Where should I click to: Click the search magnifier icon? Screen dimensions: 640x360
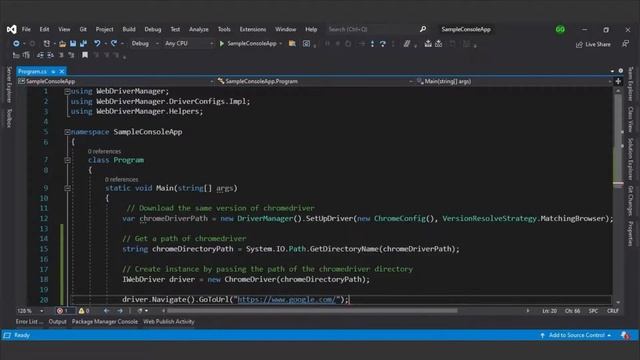tap(423, 29)
